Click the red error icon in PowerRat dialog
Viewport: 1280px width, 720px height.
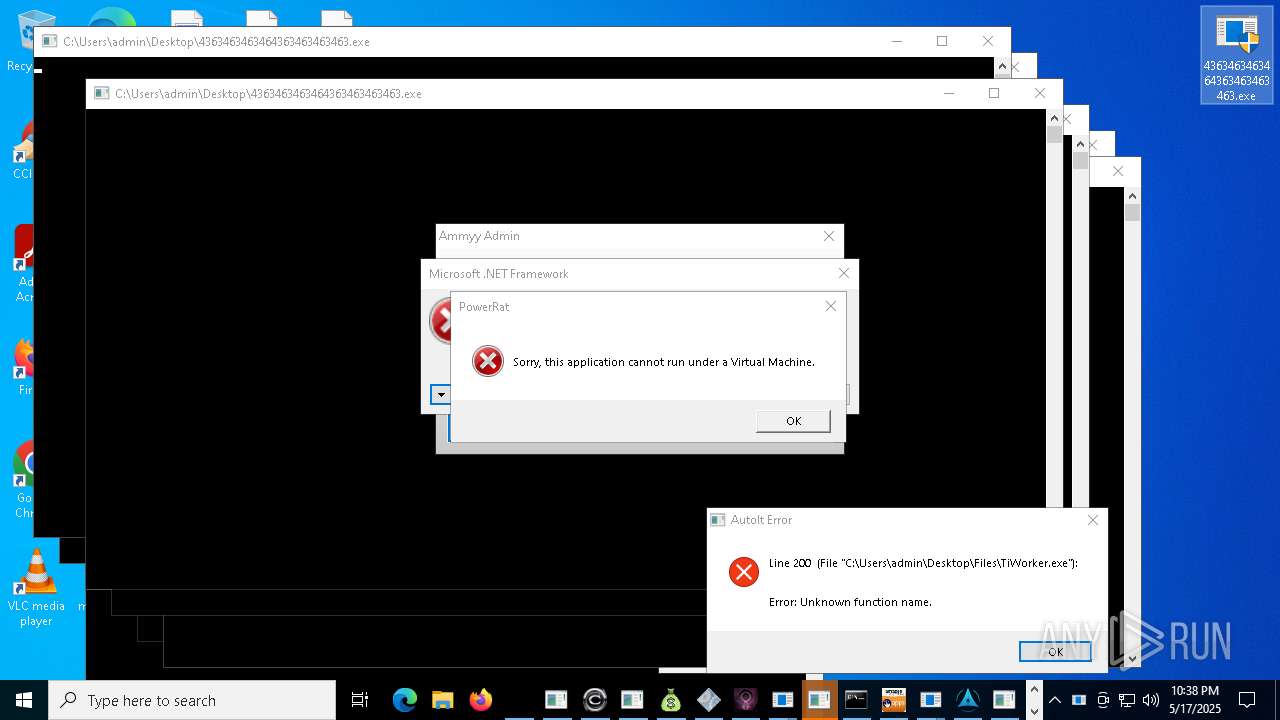488,361
